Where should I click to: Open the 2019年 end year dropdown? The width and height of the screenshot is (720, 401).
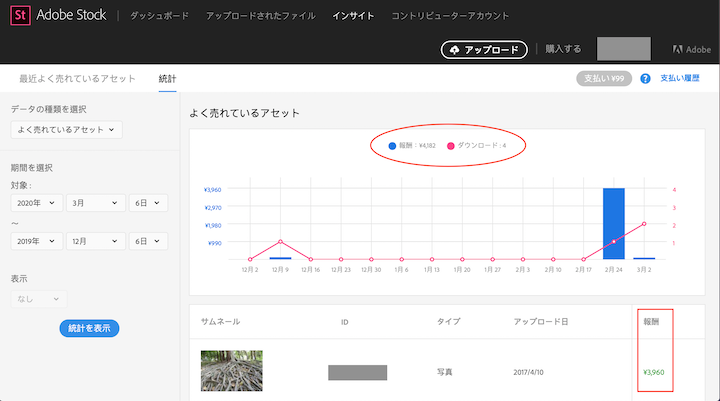click(36, 241)
